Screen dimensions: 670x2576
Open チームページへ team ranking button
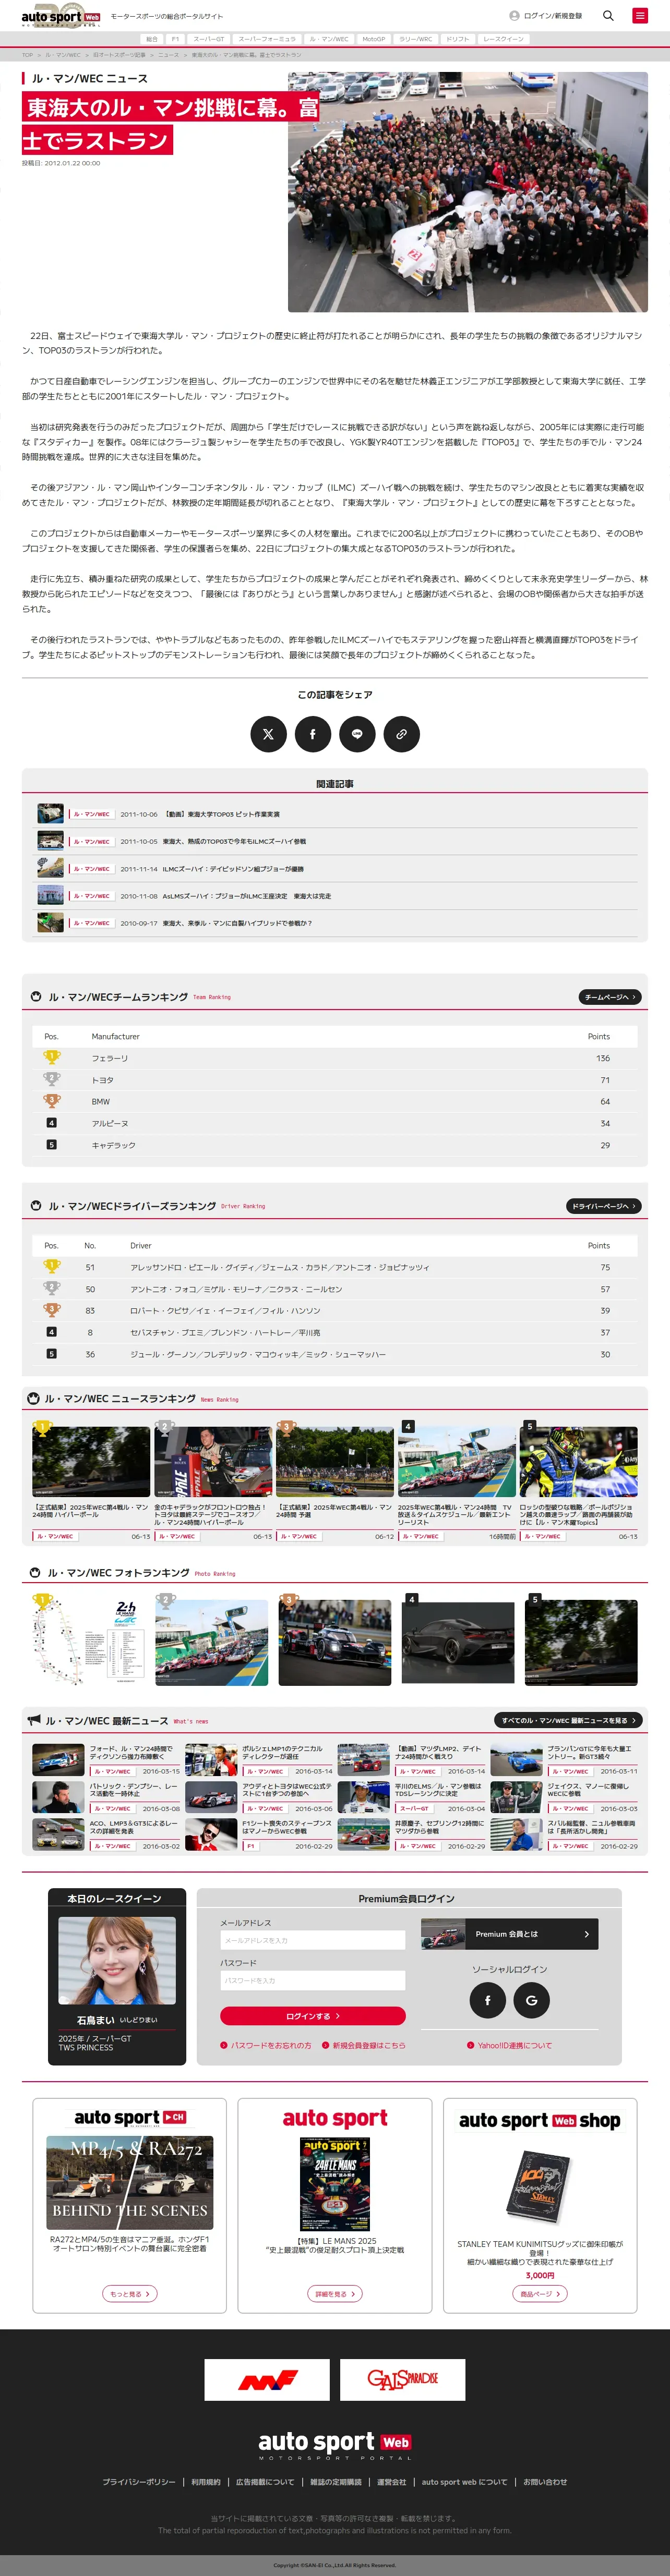[x=610, y=997]
